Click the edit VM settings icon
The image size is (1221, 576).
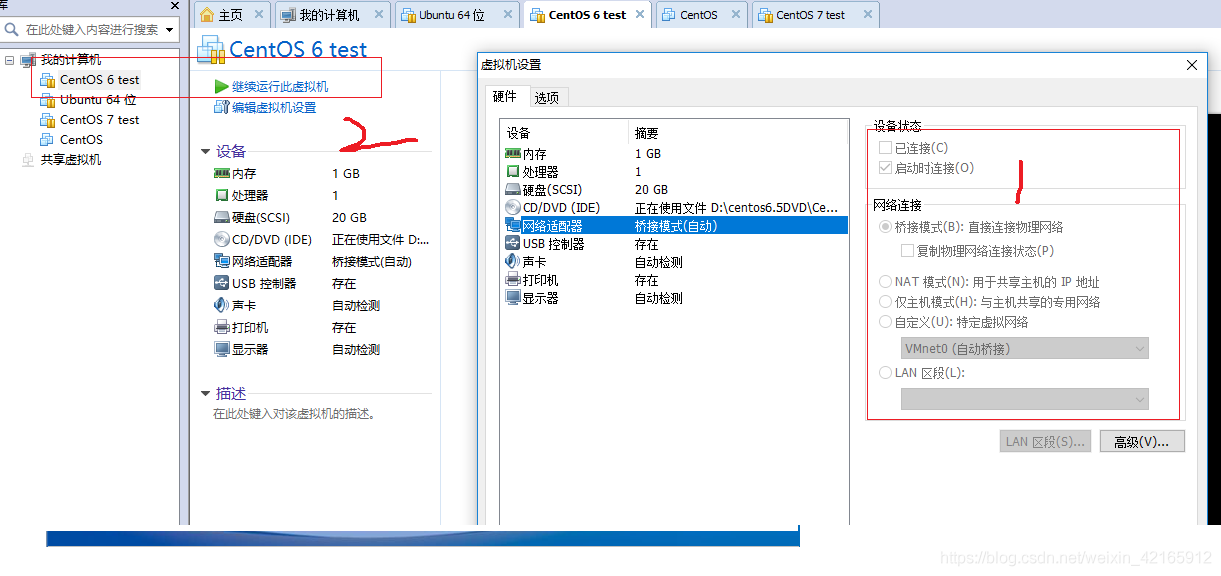pyautogui.click(x=221, y=107)
